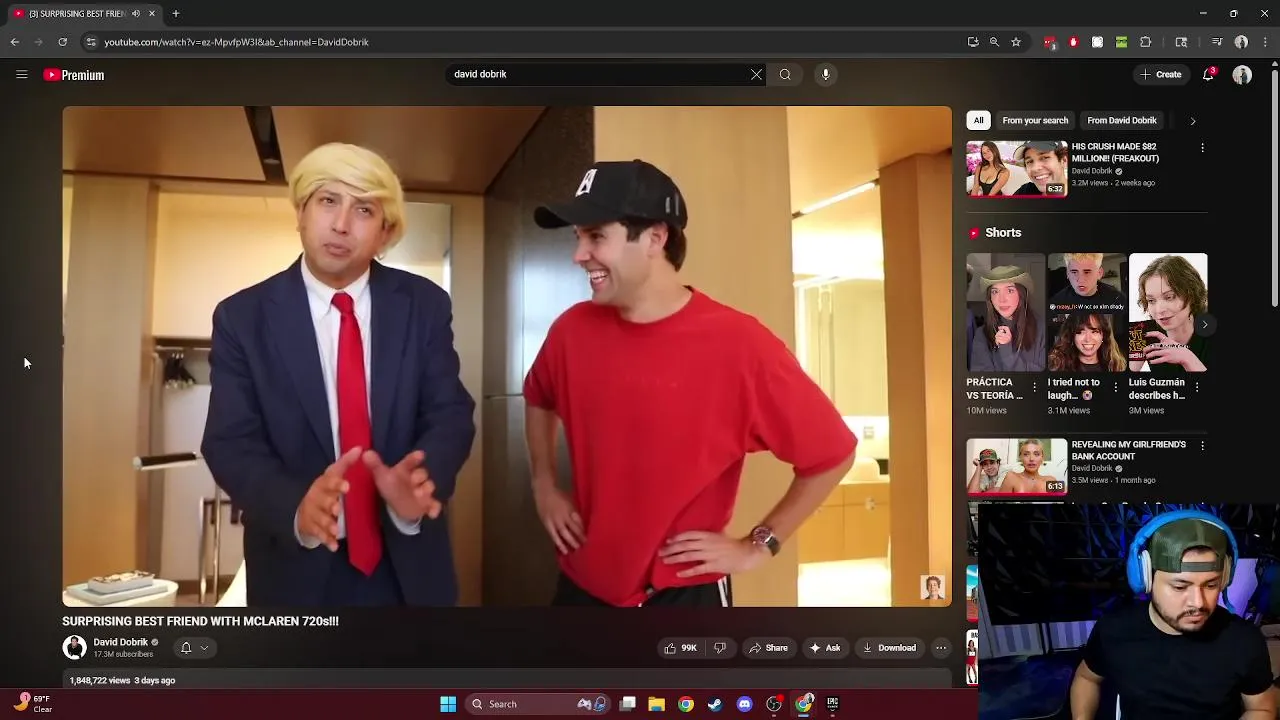Open options for REVEALING MY GIRLFRIEND'S BANK ACCOUNT
Viewport: 1280px width, 720px height.
point(1202,445)
